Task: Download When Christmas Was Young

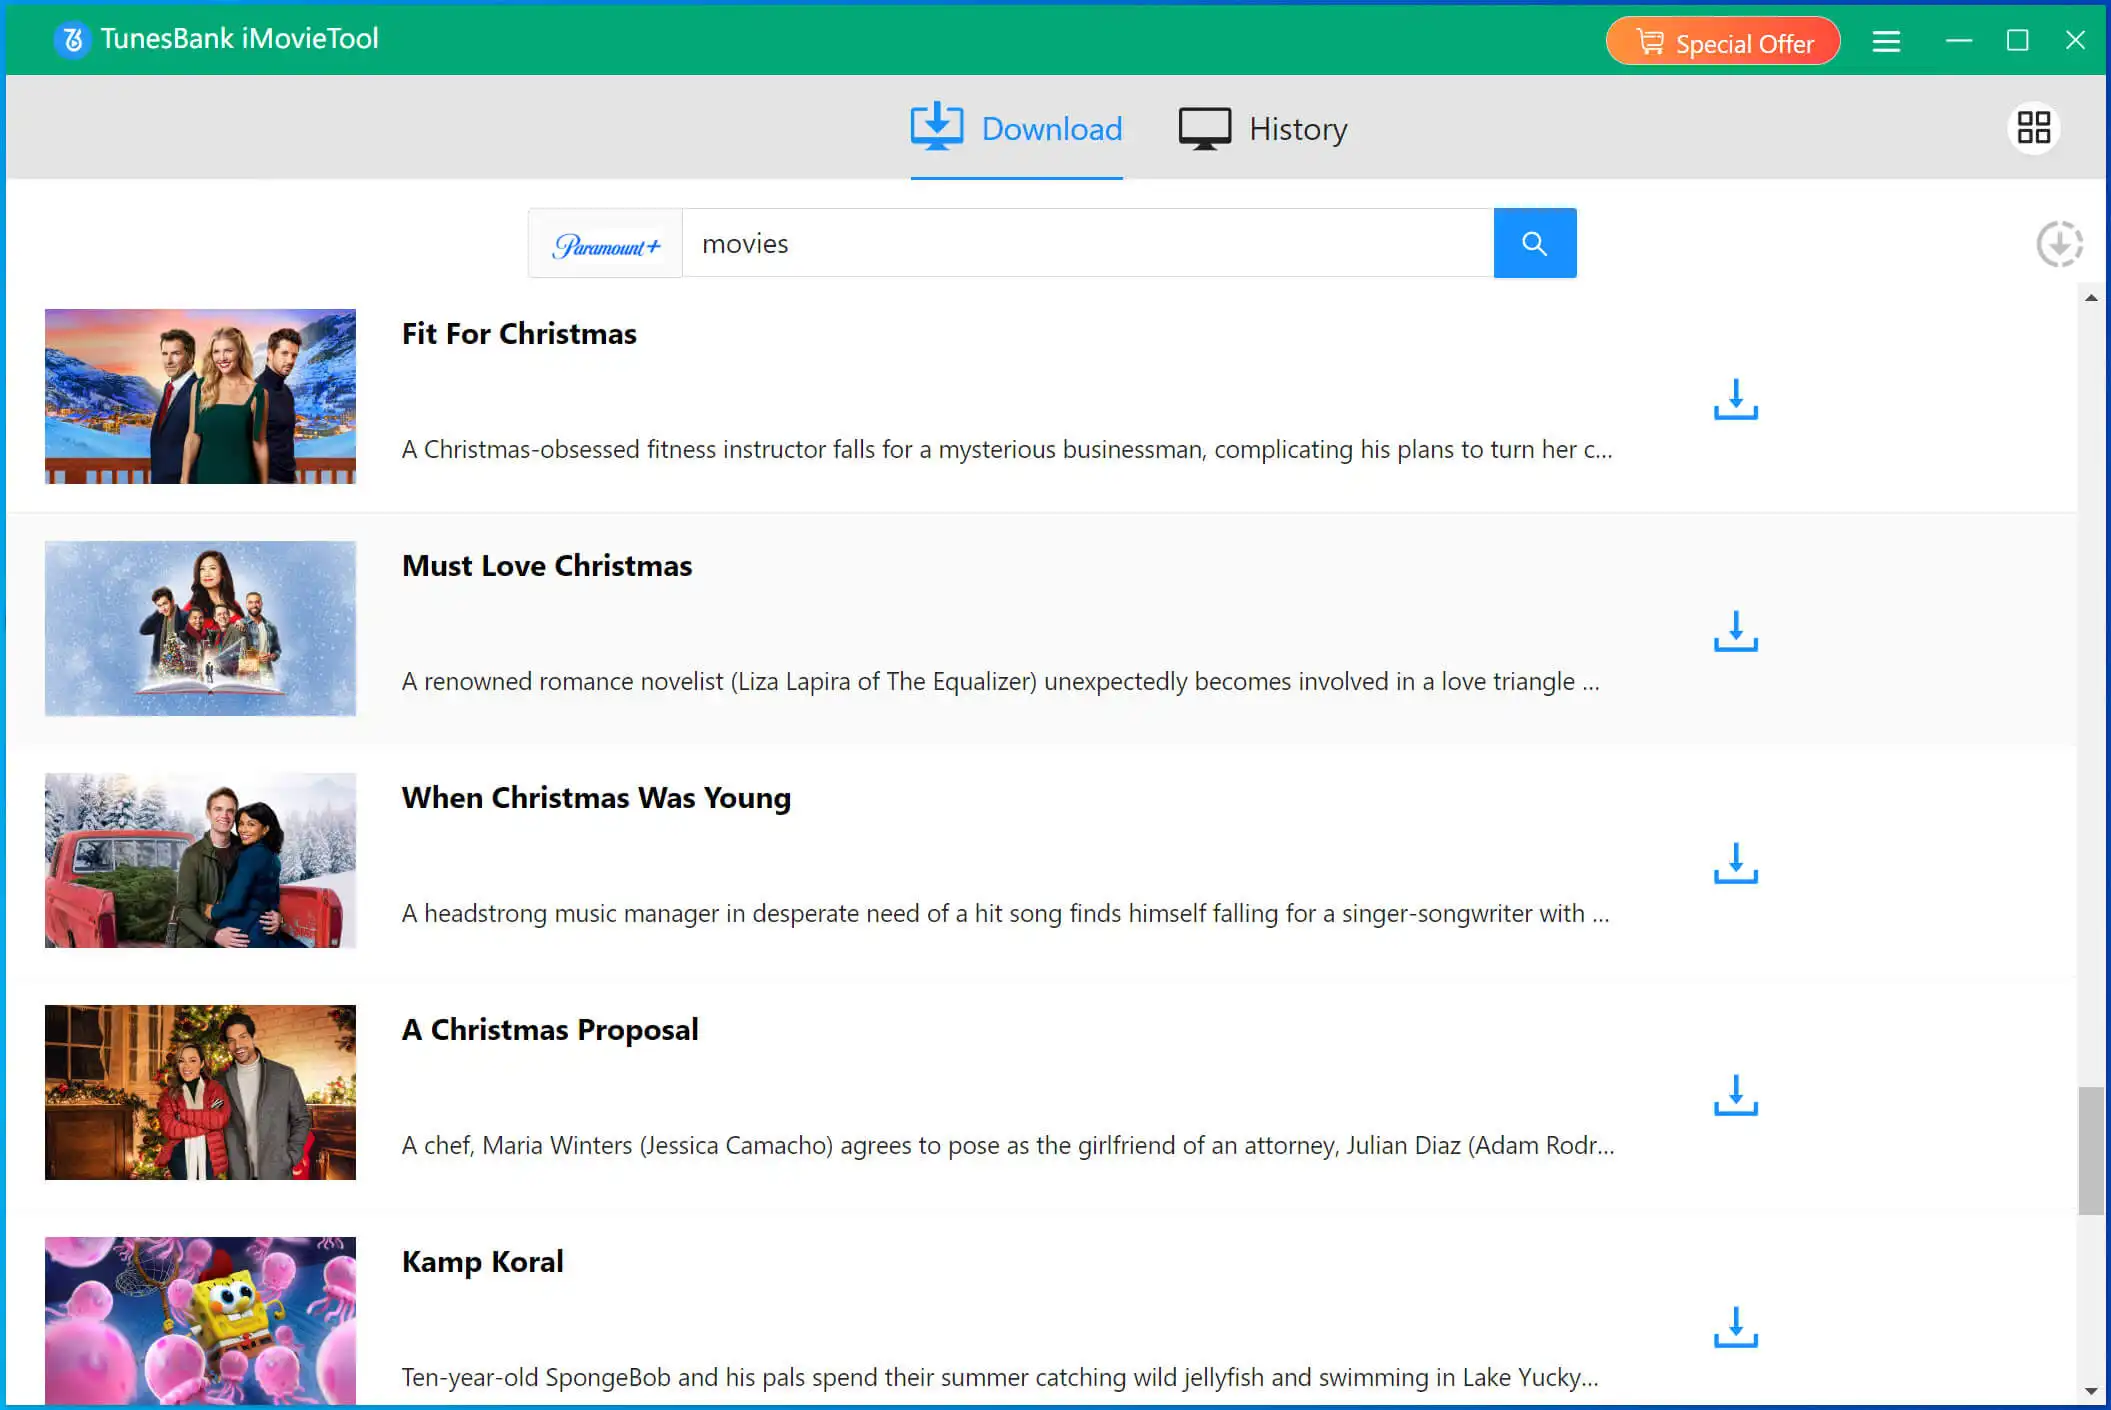Action: 1735,863
